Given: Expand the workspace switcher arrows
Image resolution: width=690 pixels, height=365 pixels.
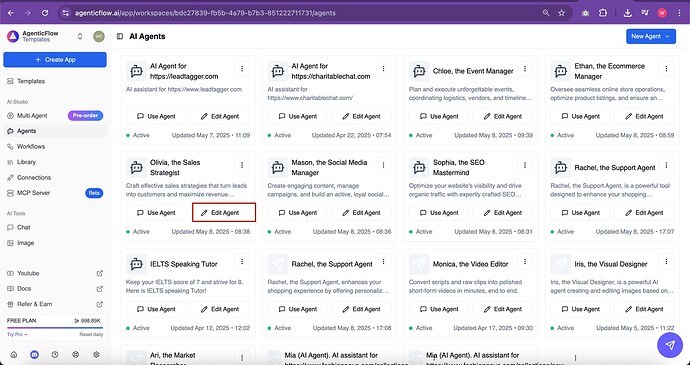Looking at the screenshot, I should 80,37.
